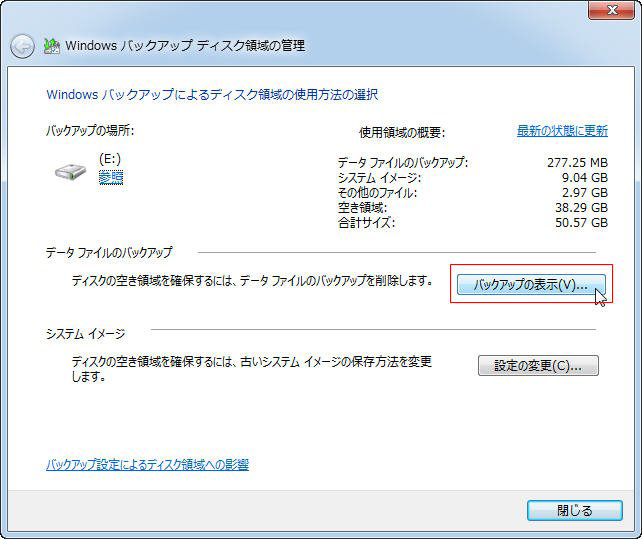Click the 合計サイズ: label
Screen dimensions: 642x539
[x=366, y=223]
